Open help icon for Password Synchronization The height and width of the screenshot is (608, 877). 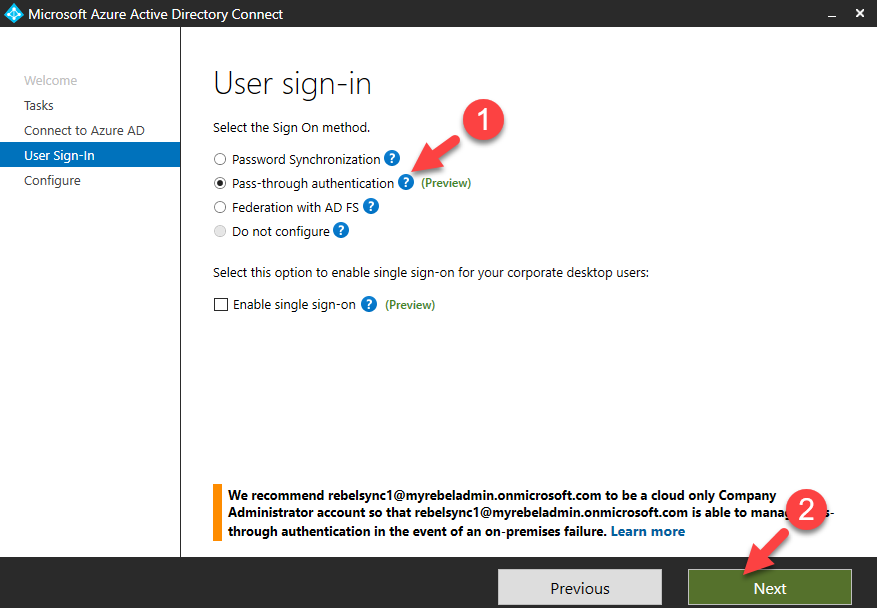(x=392, y=158)
